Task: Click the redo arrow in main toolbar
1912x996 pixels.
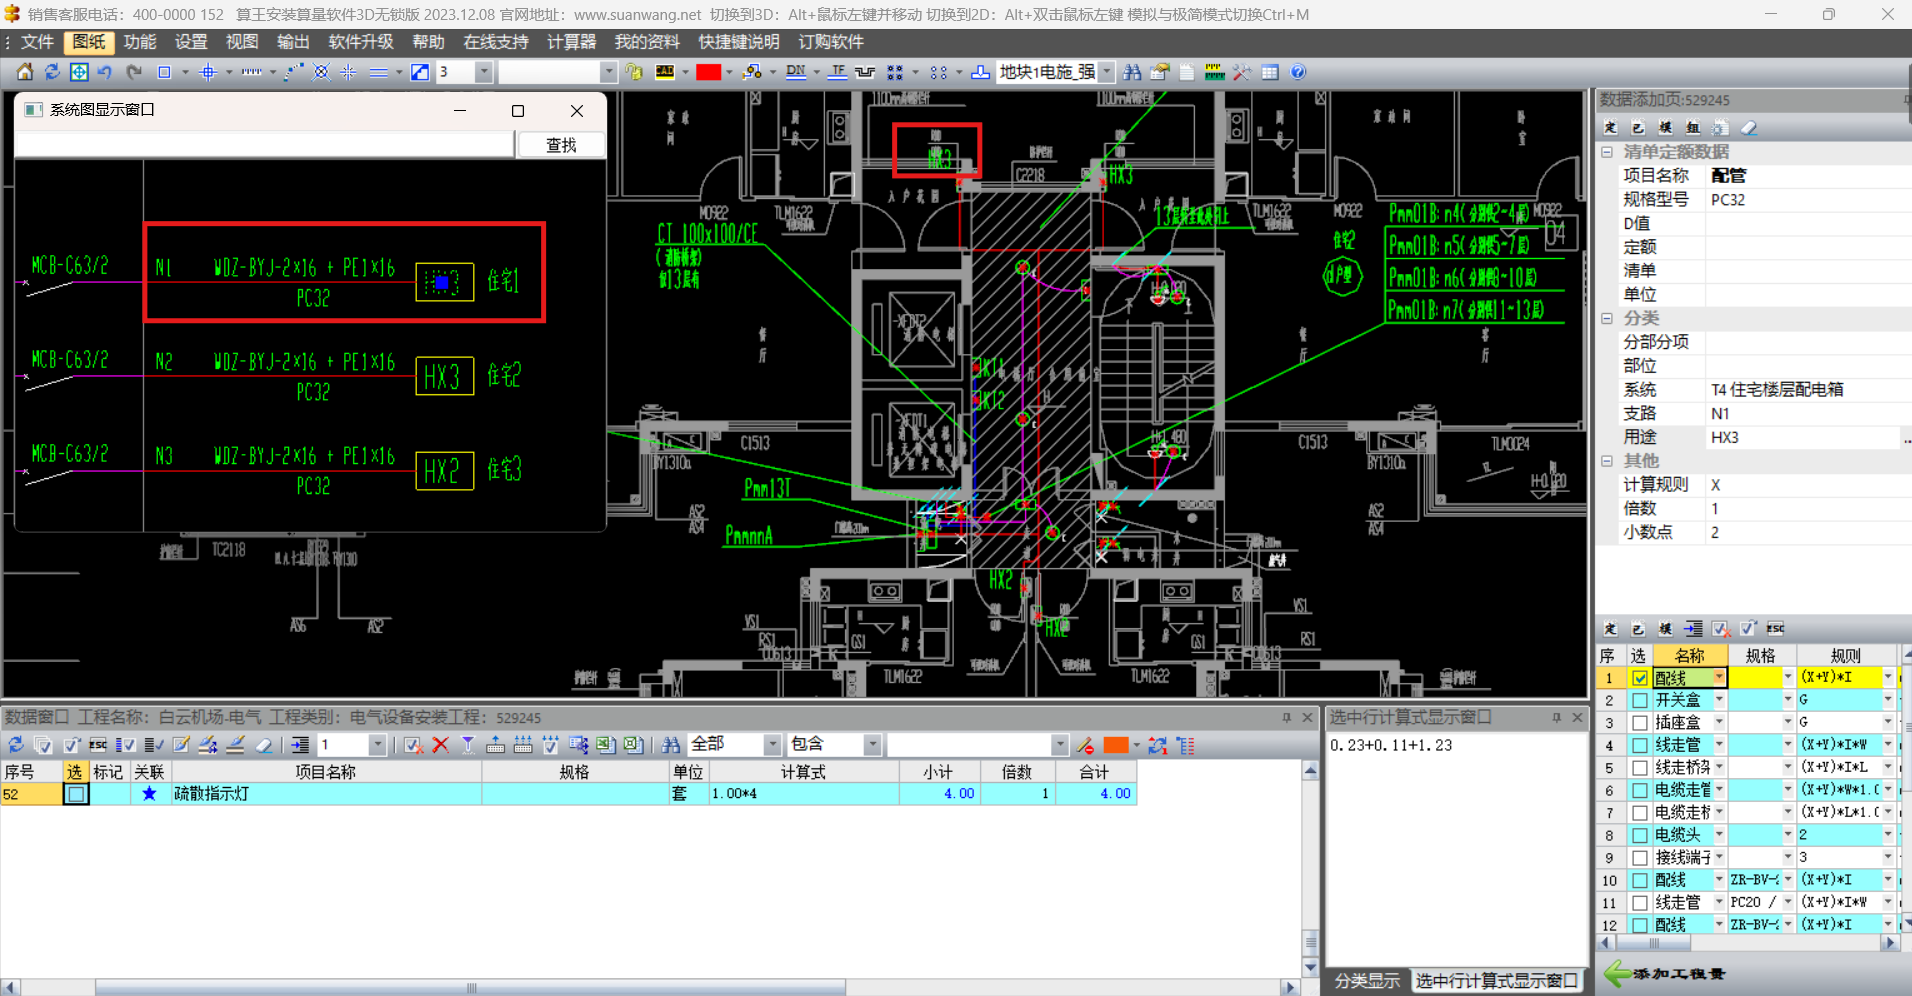Action: [x=133, y=72]
